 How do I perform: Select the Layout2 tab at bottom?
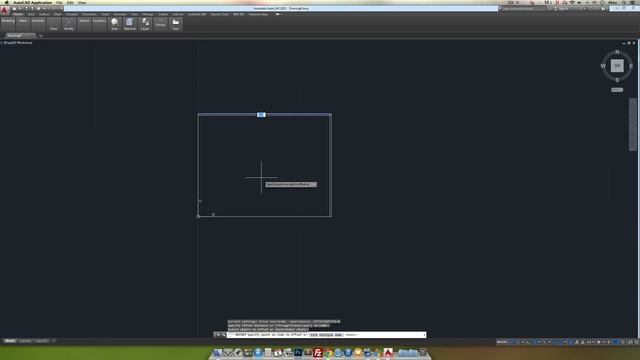click(x=41, y=341)
